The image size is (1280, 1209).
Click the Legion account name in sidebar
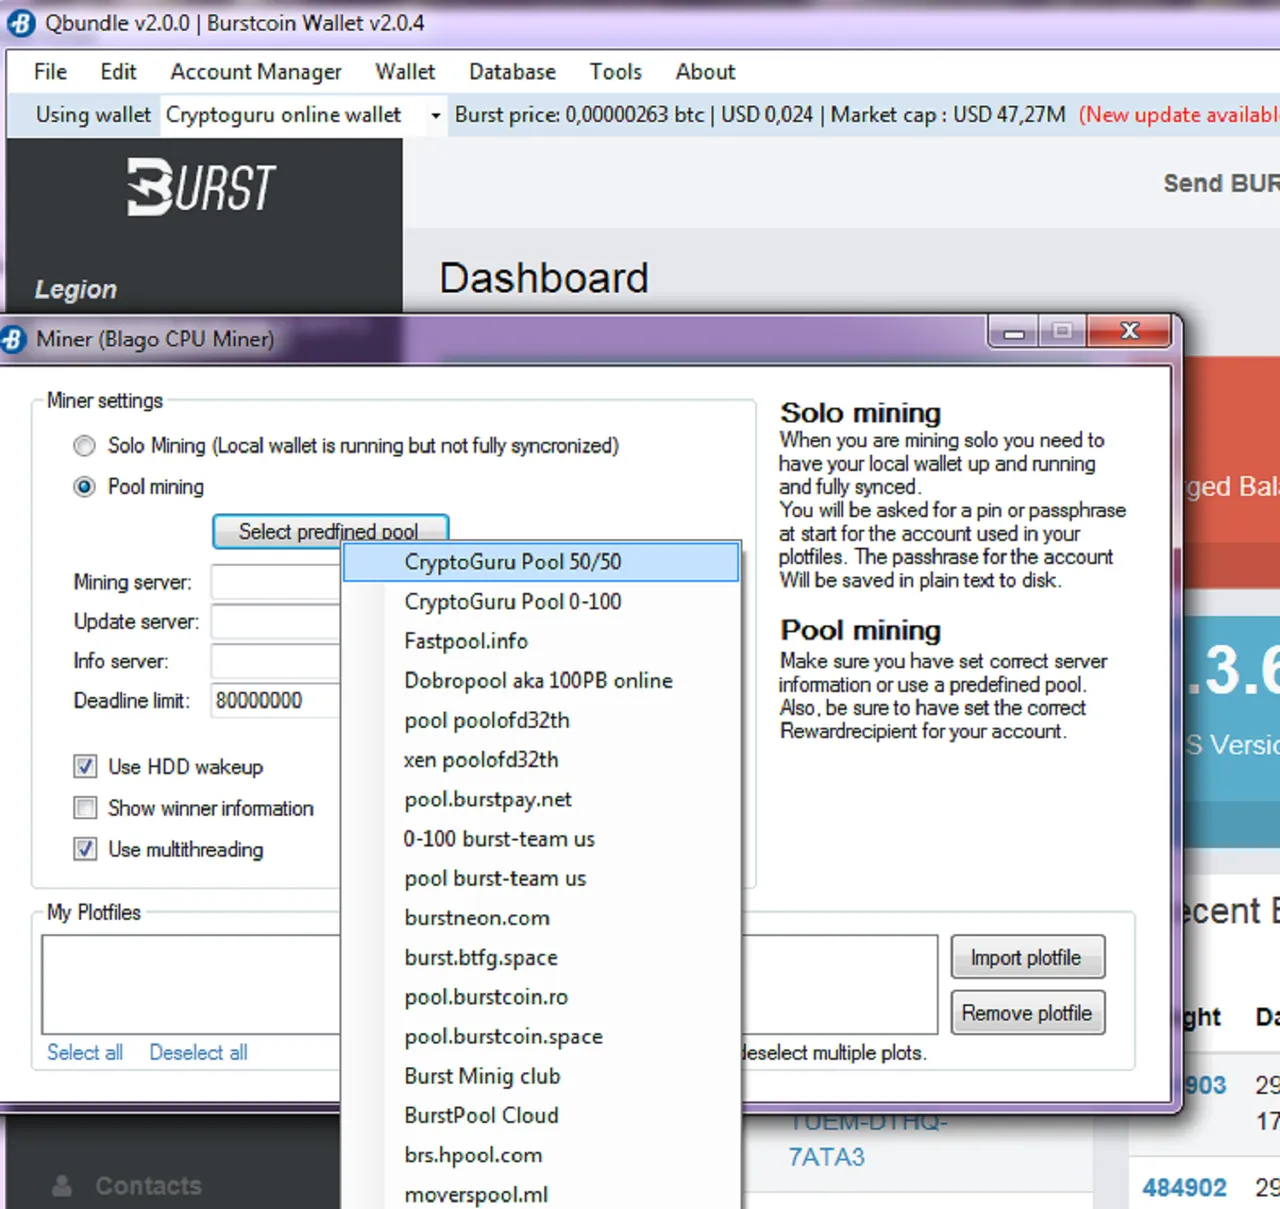point(76,290)
